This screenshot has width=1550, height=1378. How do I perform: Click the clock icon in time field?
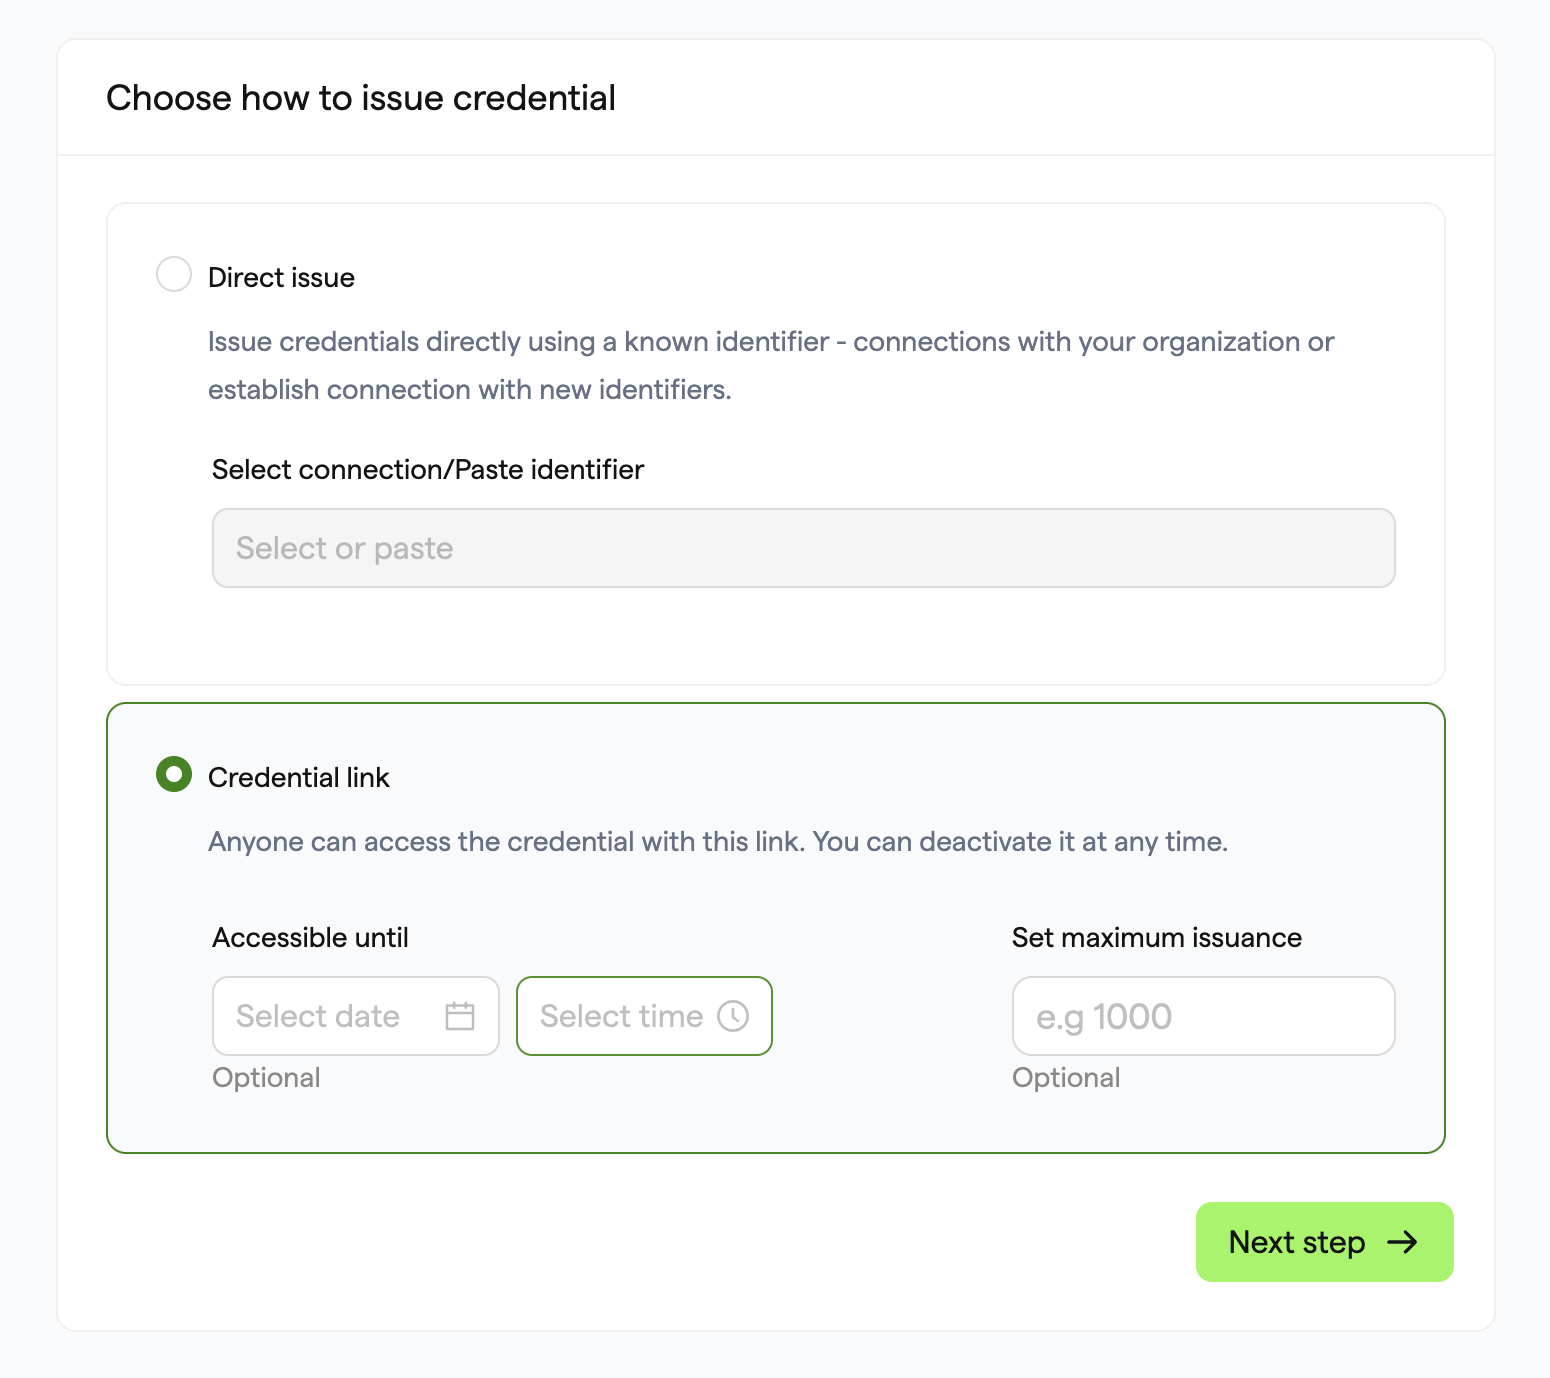733,1016
